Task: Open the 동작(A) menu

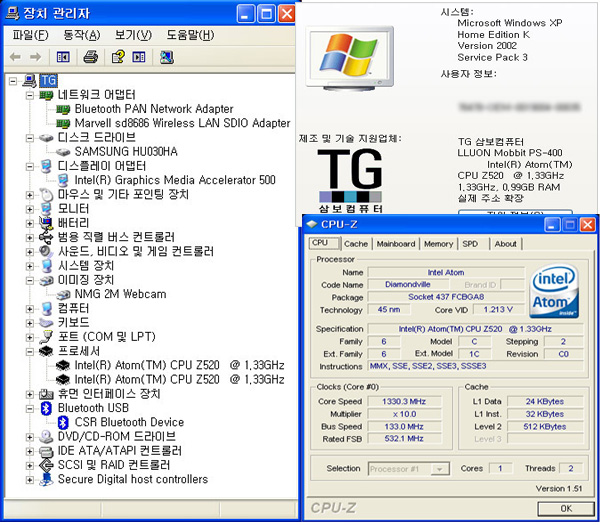Action: 81,36
